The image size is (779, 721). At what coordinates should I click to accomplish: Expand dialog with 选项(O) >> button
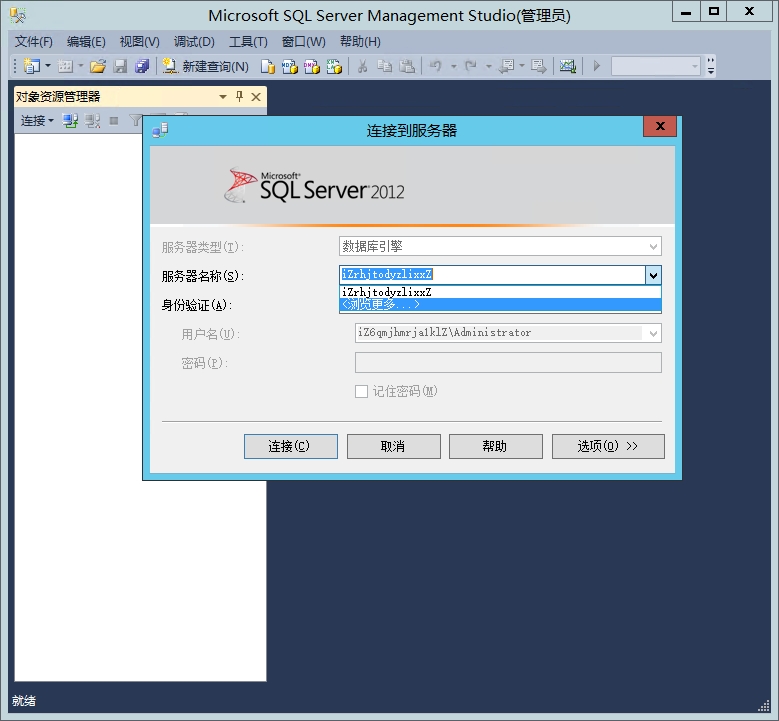(607, 446)
